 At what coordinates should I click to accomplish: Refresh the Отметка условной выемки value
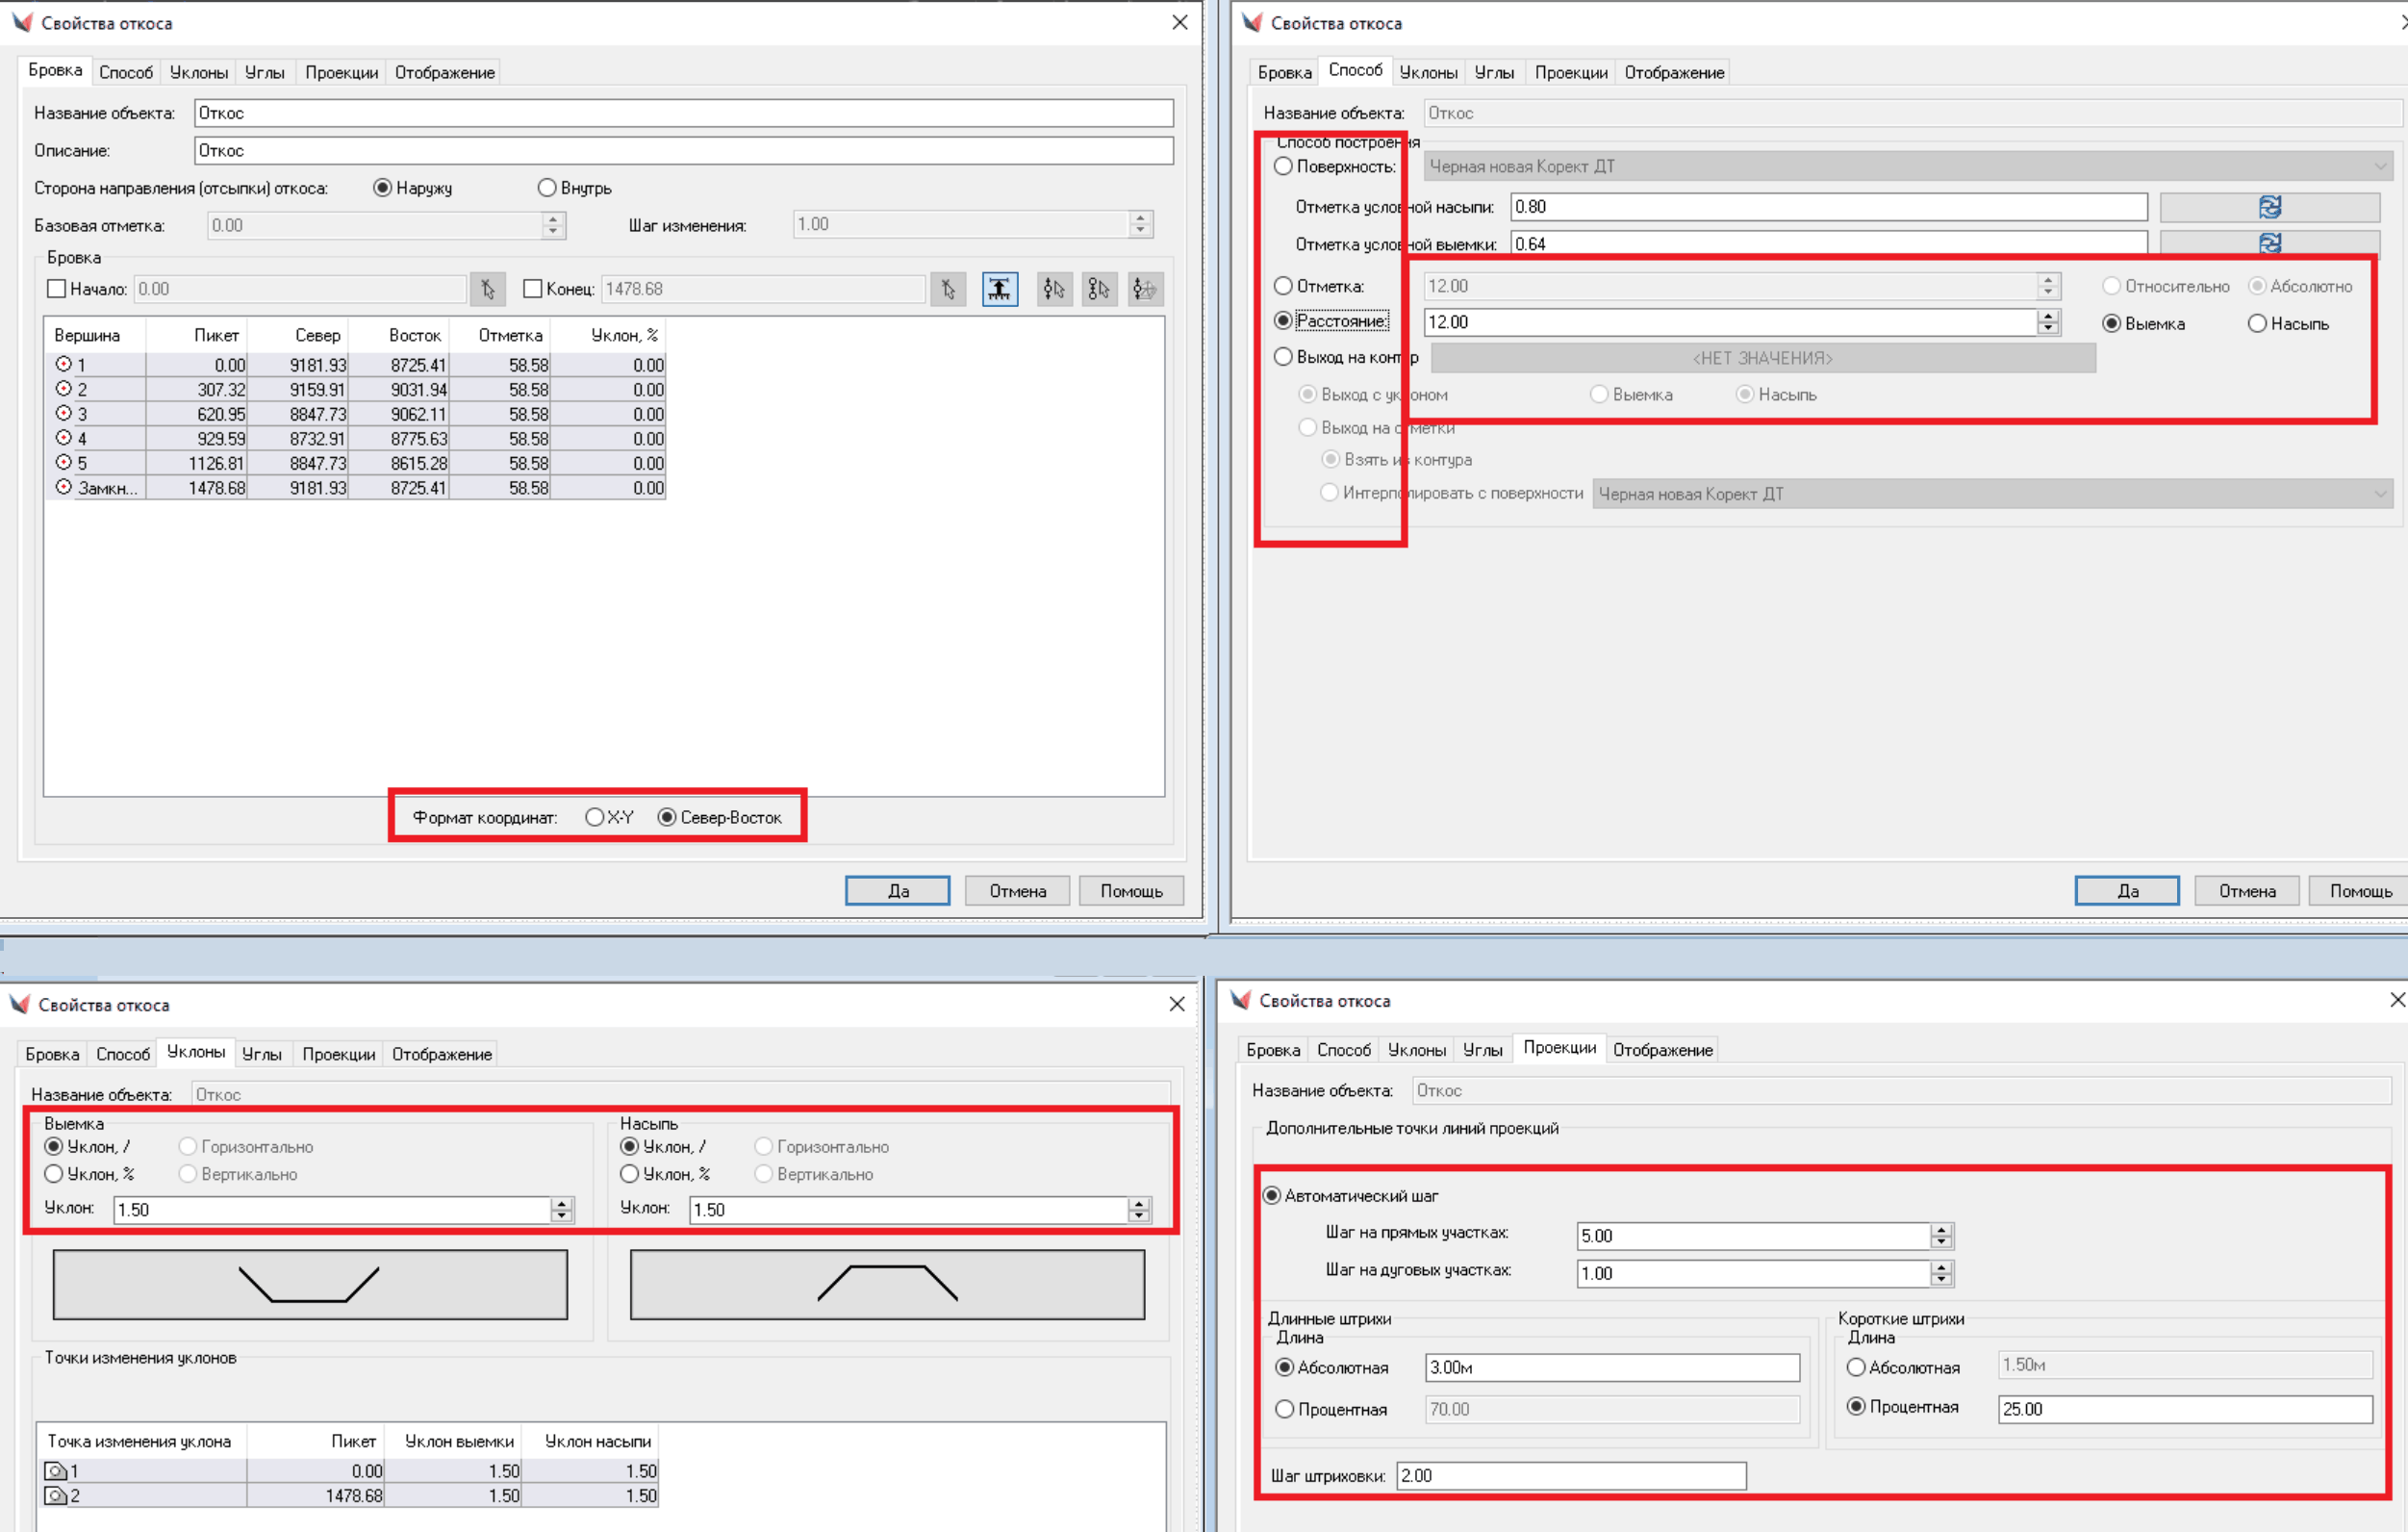coord(2269,243)
